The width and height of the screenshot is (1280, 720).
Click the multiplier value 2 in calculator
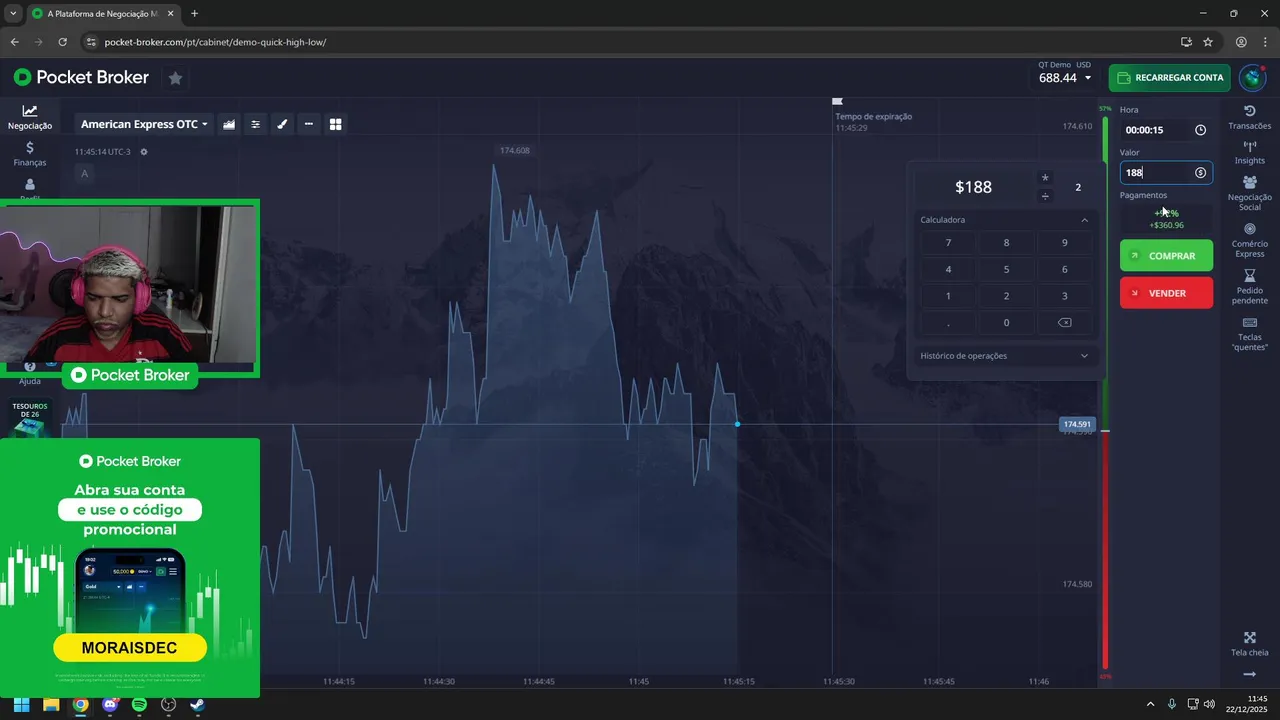pyautogui.click(x=1078, y=188)
